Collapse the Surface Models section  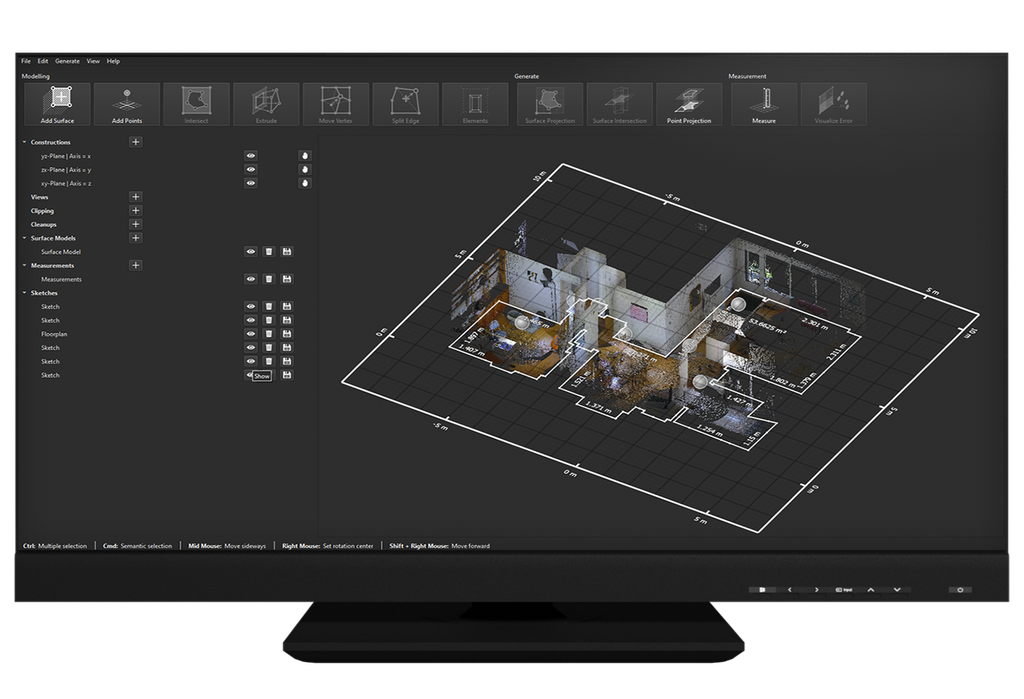pyautogui.click(x=25, y=238)
